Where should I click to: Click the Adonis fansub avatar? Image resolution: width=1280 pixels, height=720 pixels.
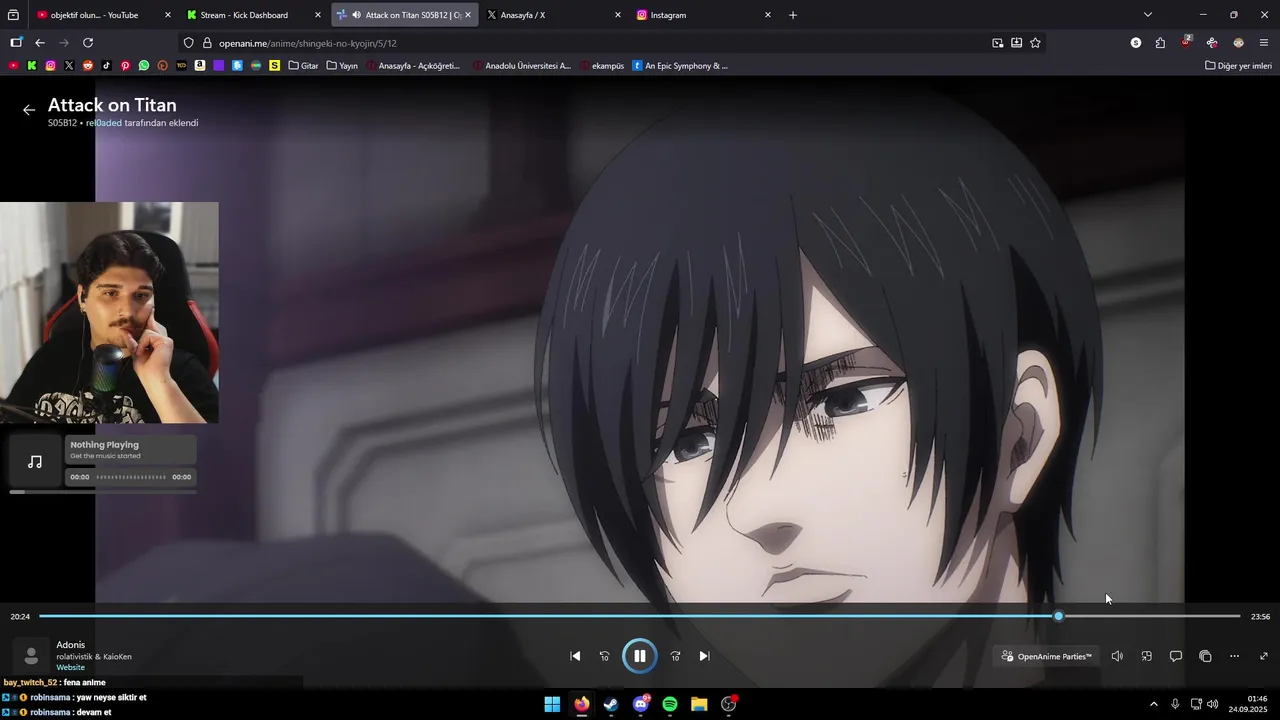tap(31, 656)
